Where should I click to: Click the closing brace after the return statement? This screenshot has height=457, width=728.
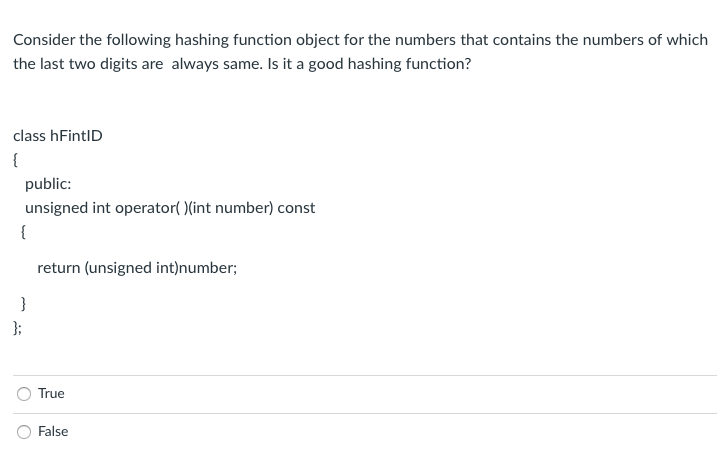click(x=23, y=304)
